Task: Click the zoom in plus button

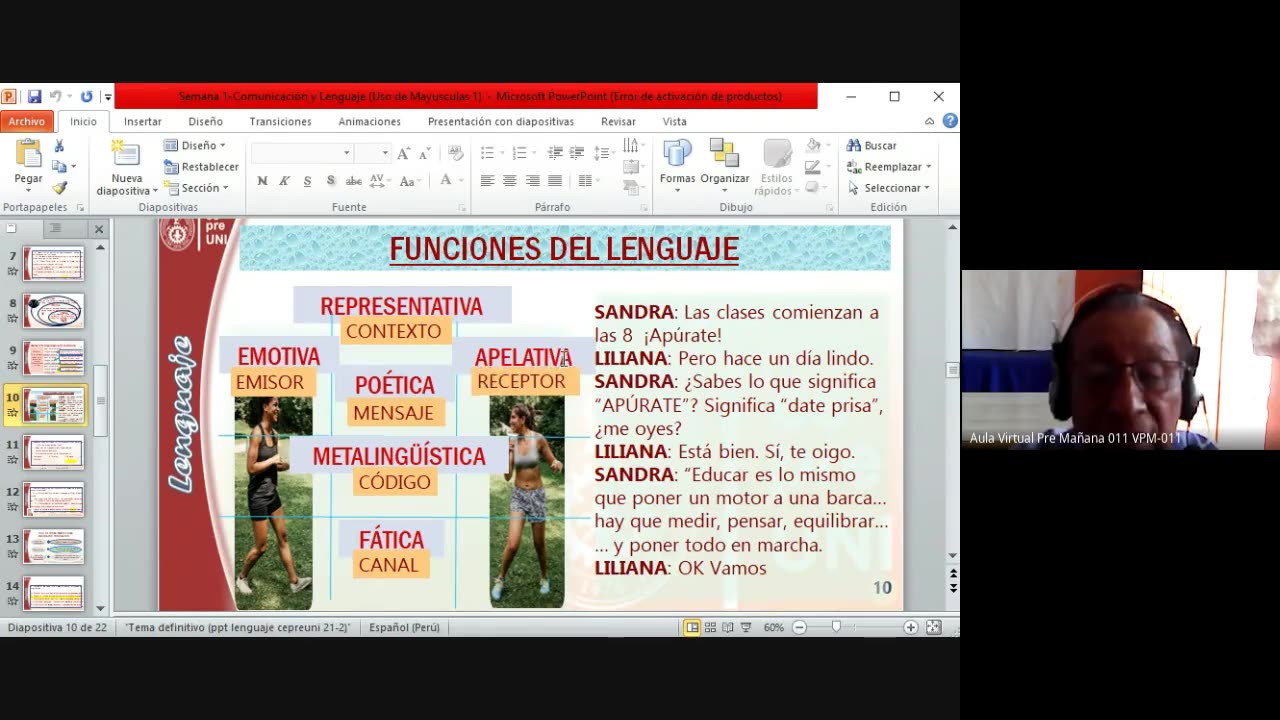Action: pyautogui.click(x=910, y=627)
